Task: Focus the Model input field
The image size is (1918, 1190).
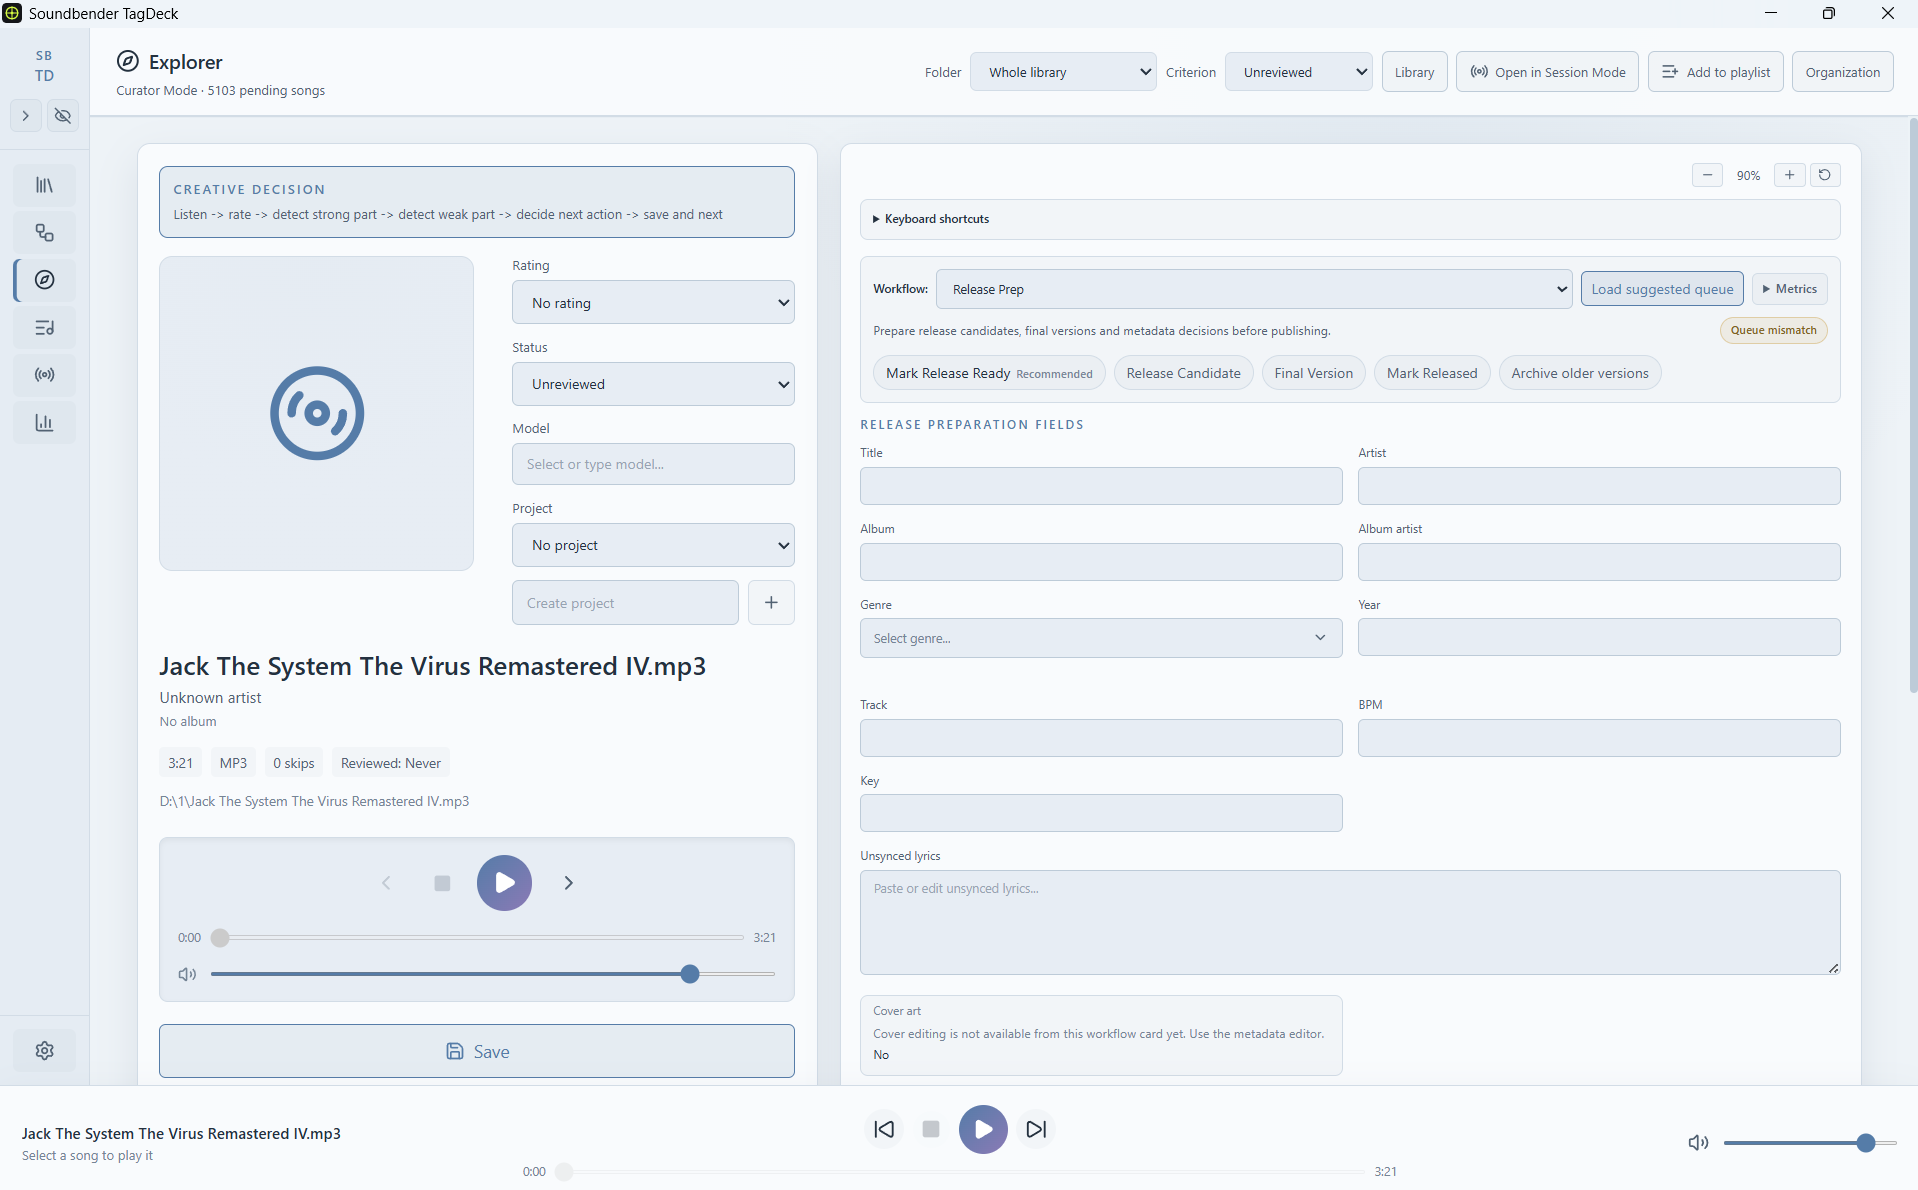Action: (x=653, y=464)
